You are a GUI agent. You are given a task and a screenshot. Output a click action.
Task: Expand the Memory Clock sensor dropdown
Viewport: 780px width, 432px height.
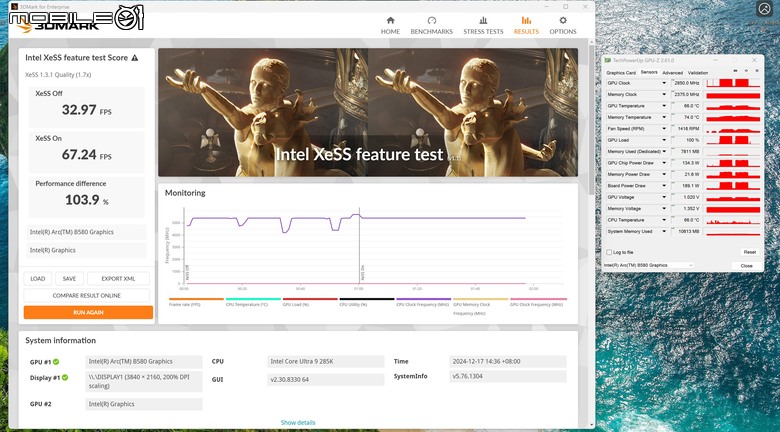tap(664, 95)
